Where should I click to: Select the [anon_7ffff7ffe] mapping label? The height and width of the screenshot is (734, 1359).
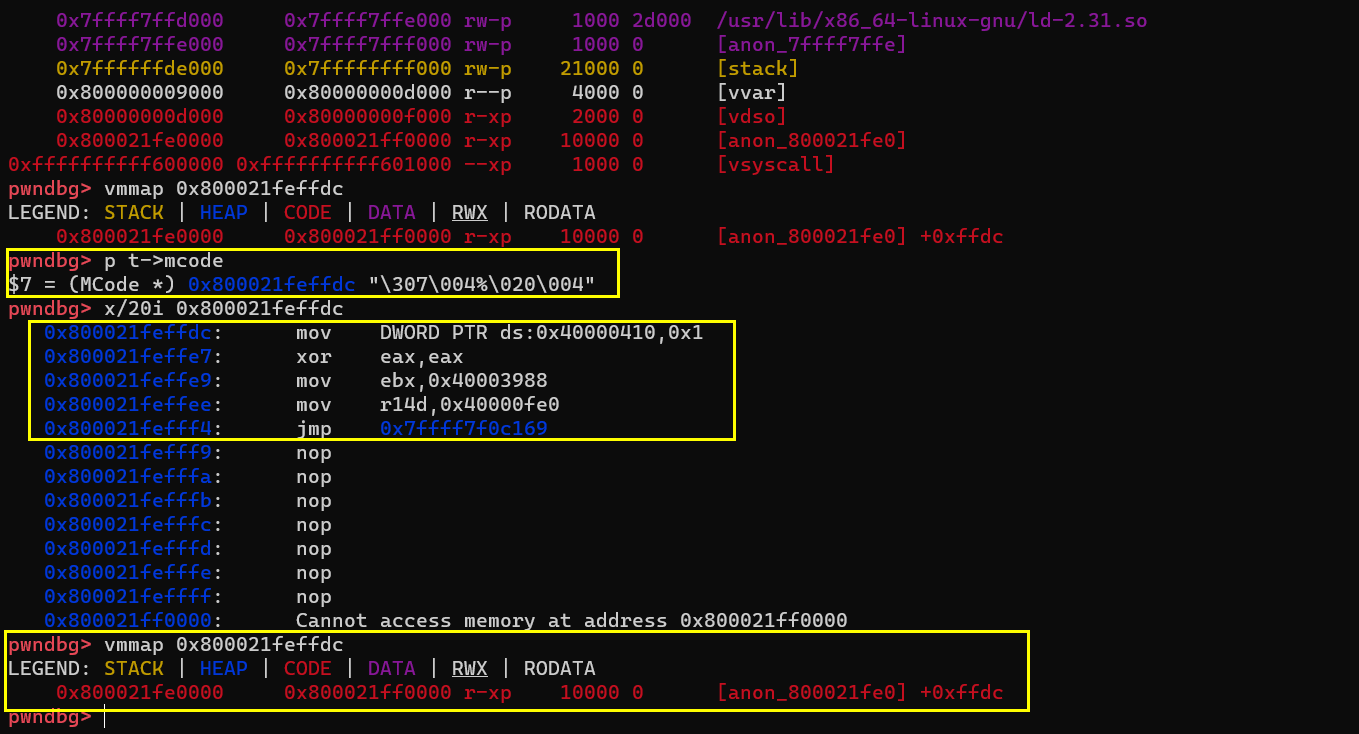[812, 45]
